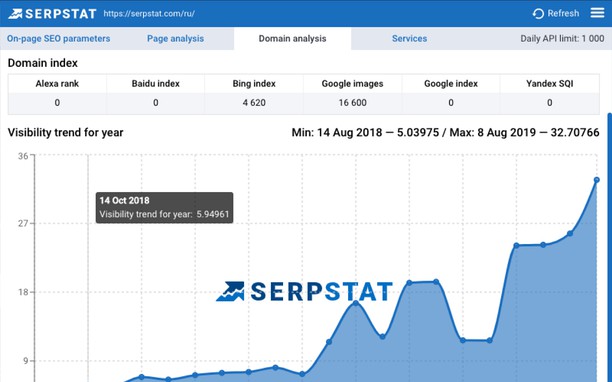Viewport: 612px width, 382px height.
Task: Click the page vertical scrollbar
Action: (x=610, y=247)
